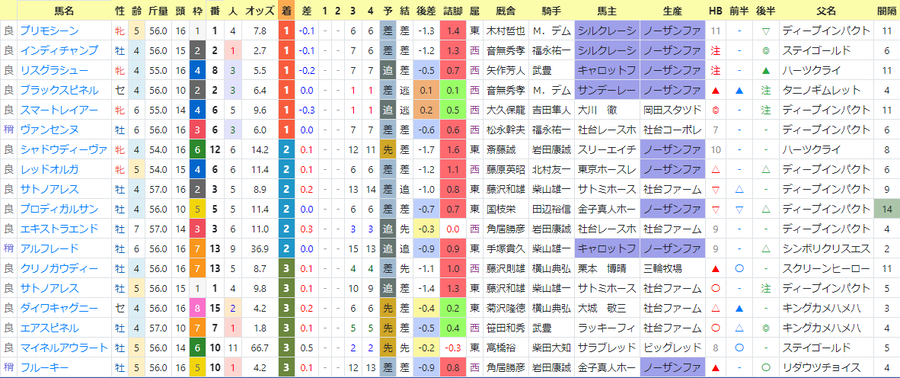Viewport: 900px width, 378px height.
Task: Open the クリノガウディー horse link
Action: (x=59, y=268)
